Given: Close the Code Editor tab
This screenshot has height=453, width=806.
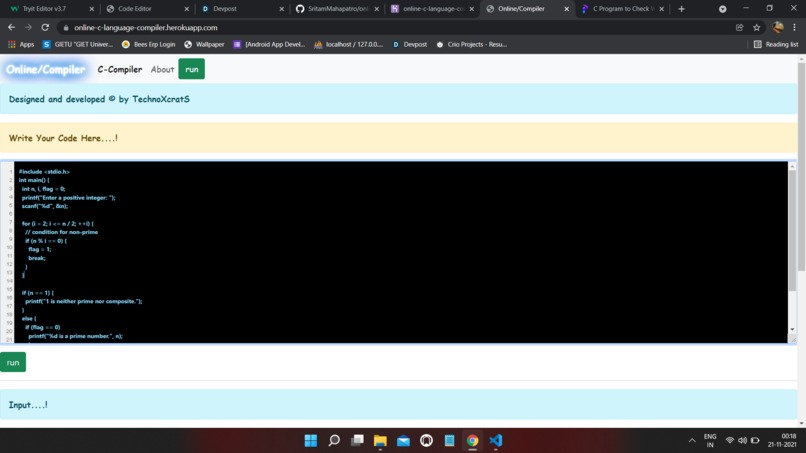Looking at the screenshot, I should [187, 9].
